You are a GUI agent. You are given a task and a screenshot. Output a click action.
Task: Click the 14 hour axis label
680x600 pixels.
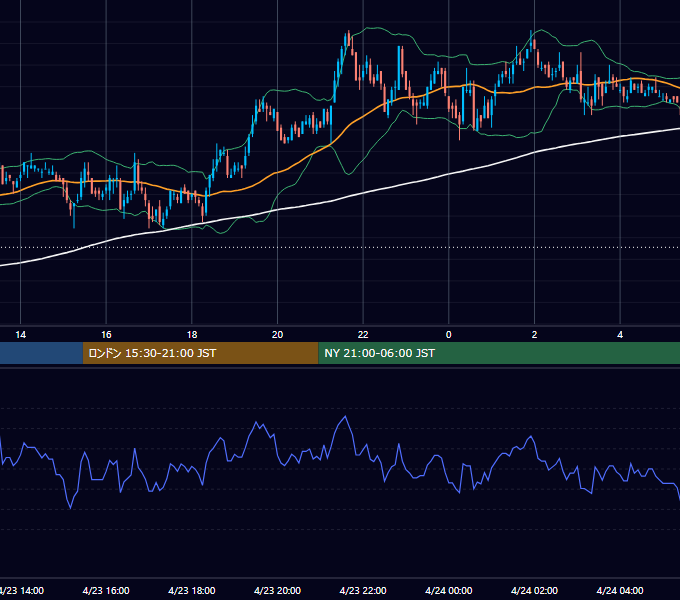tap(20, 335)
